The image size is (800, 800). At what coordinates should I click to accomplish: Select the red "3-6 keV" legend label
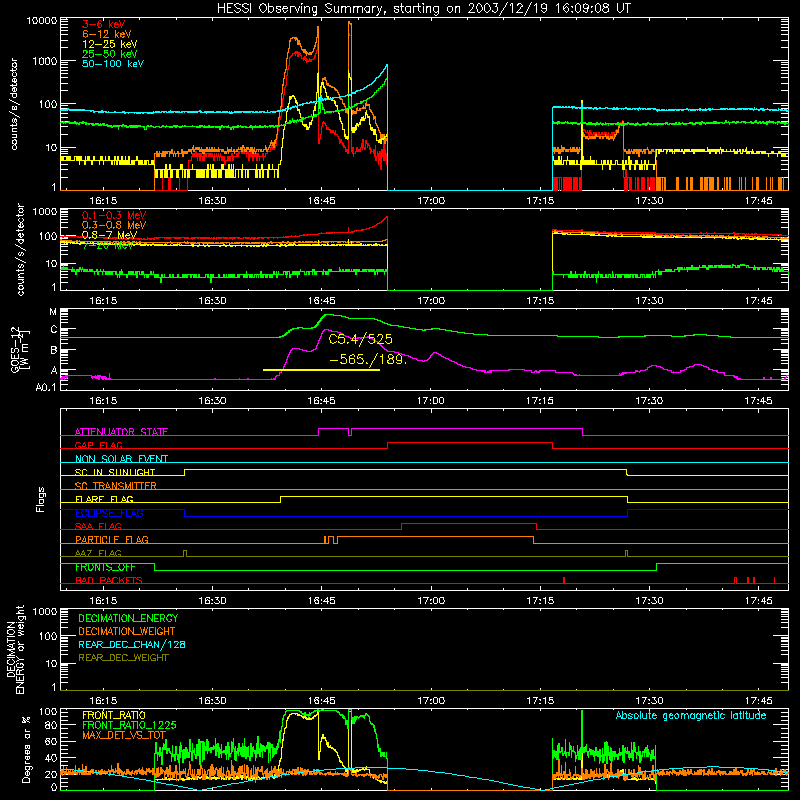(104, 24)
